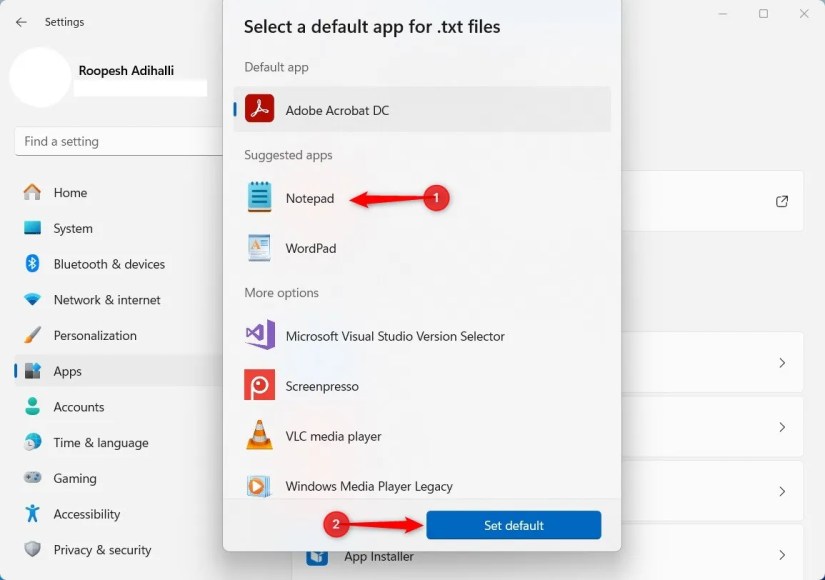Click the WordPad app icon
Image resolution: width=825 pixels, height=580 pixels.
pyautogui.click(x=259, y=247)
